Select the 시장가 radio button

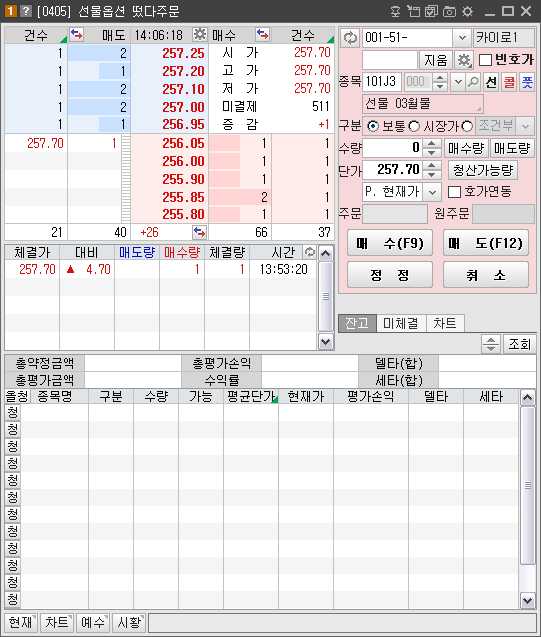pyautogui.click(x=414, y=126)
